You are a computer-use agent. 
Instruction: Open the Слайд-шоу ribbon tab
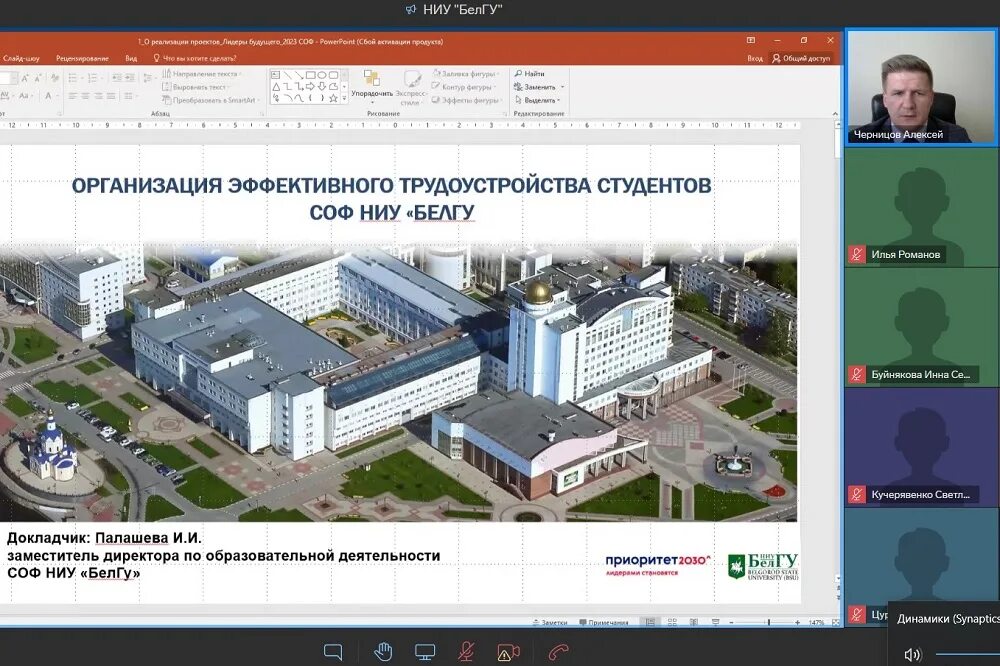[21, 58]
